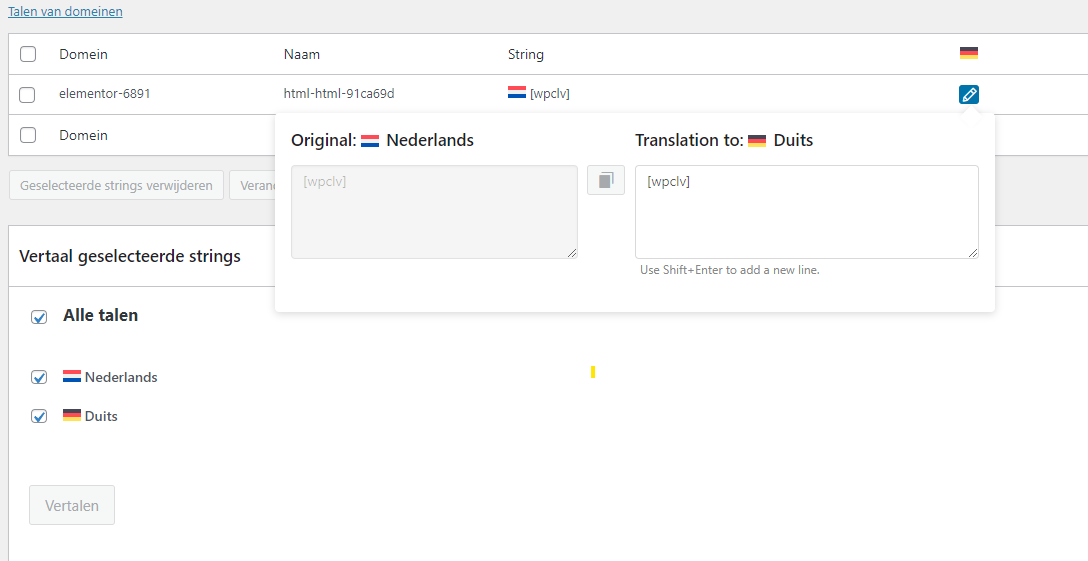This screenshot has height=561, width=1088.
Task: Click the original Nederlands text area
Action: [x=434, y=212]
